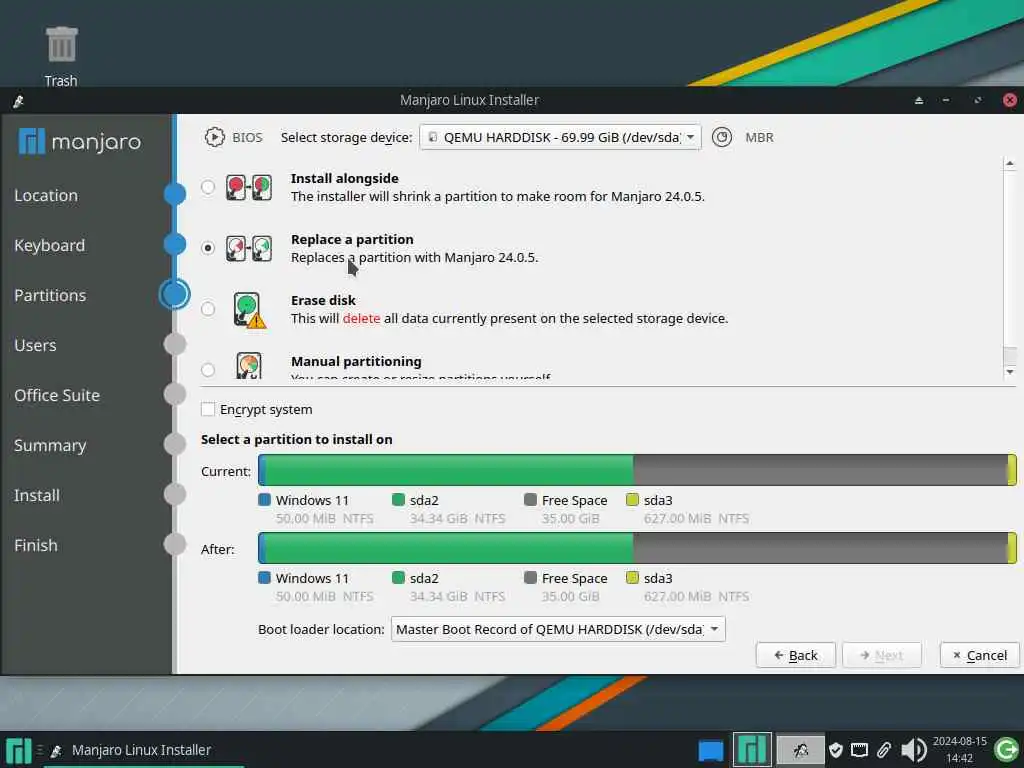Viewport: 1024px width, 768px height.
Task: Click the Manjaro logo in sidebar
Action: 80,141
